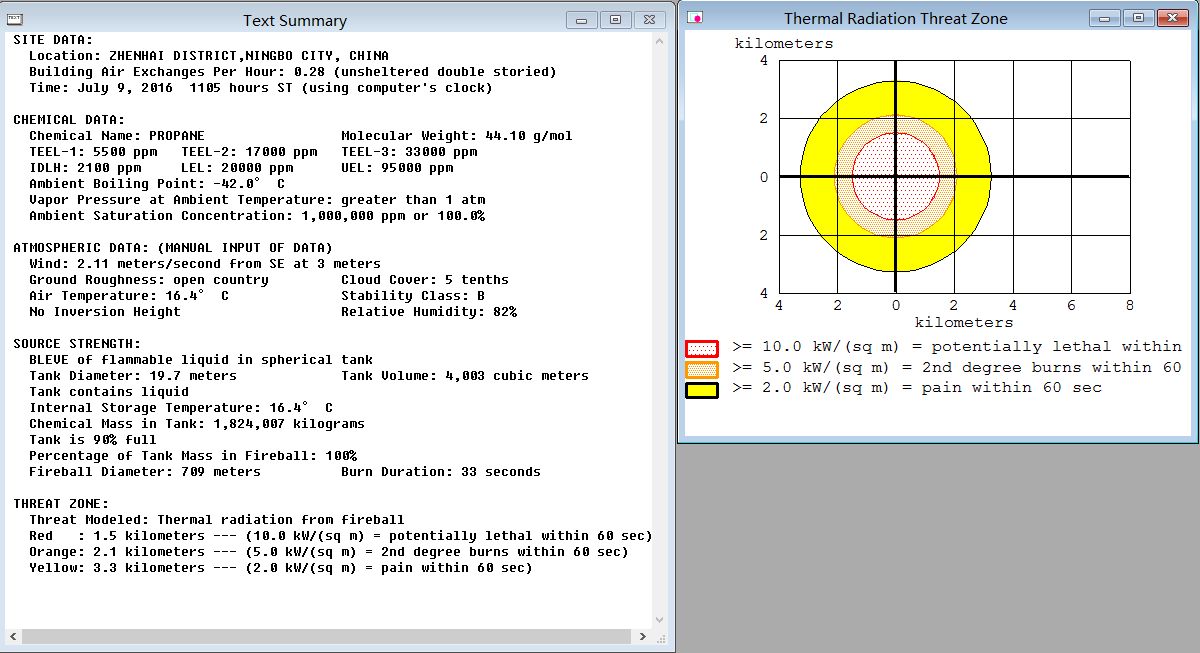Image resolution: width=1200 pixels, height=653 pixels.
Task: Click 'Burn Duration: 33 seconds' text
Action: pos(441,472)
